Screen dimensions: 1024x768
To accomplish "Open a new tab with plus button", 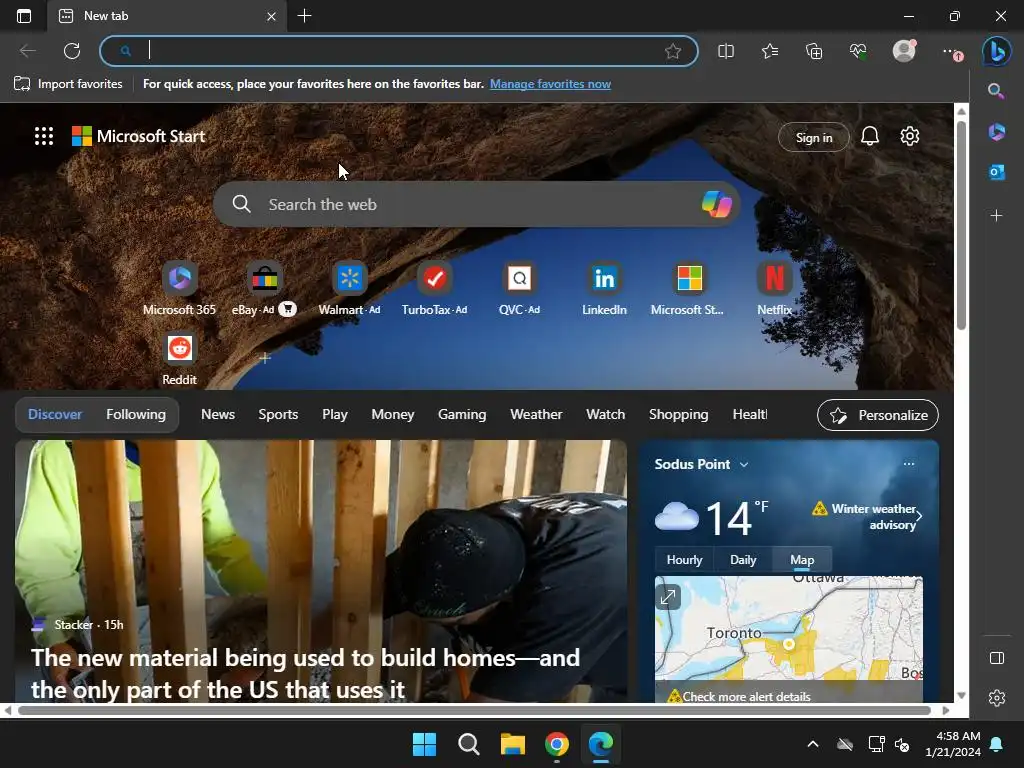I will coord(304,16).
